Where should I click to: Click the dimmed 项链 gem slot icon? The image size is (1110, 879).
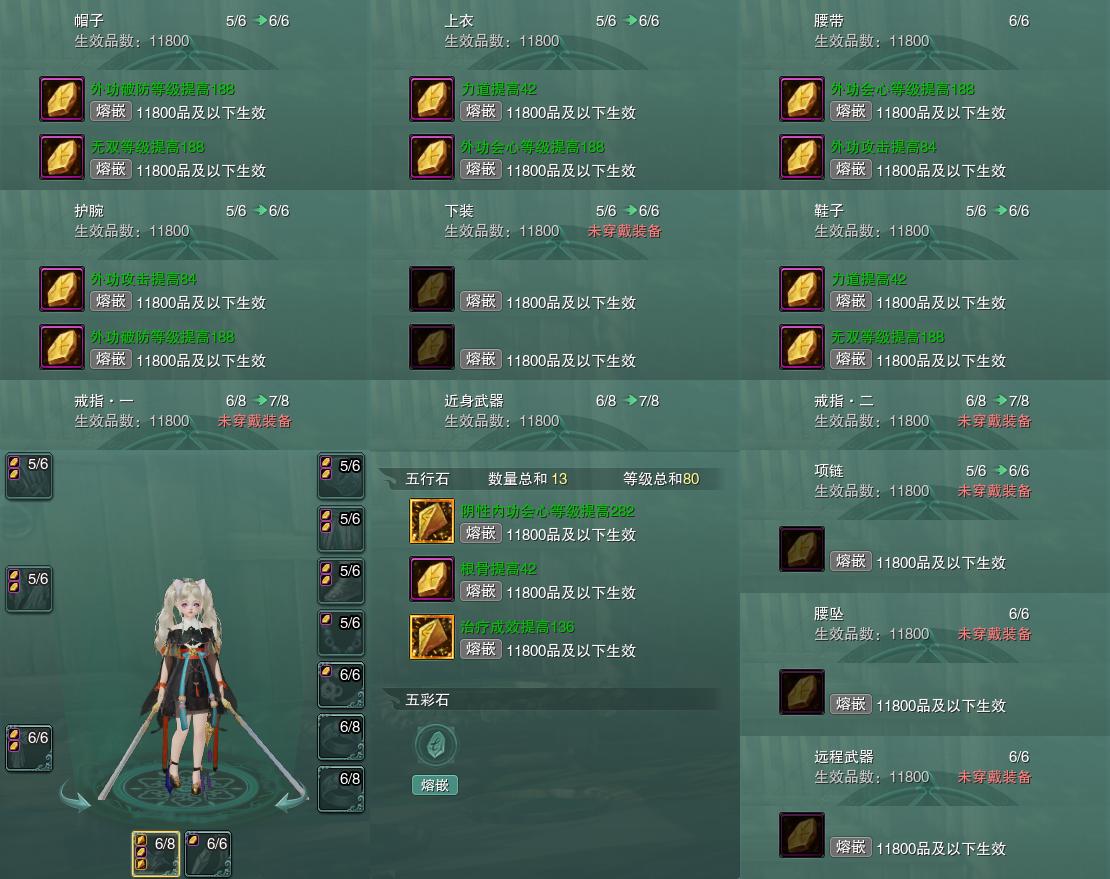(802, 549)
